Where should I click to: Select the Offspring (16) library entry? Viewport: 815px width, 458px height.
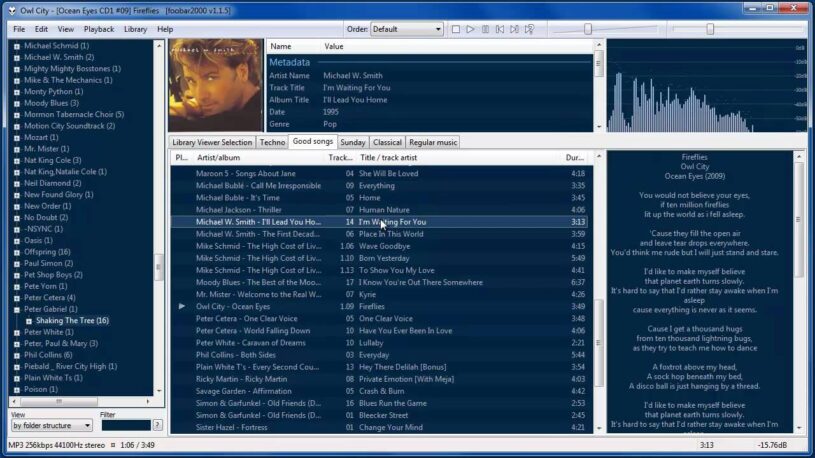tap(47, 252)
